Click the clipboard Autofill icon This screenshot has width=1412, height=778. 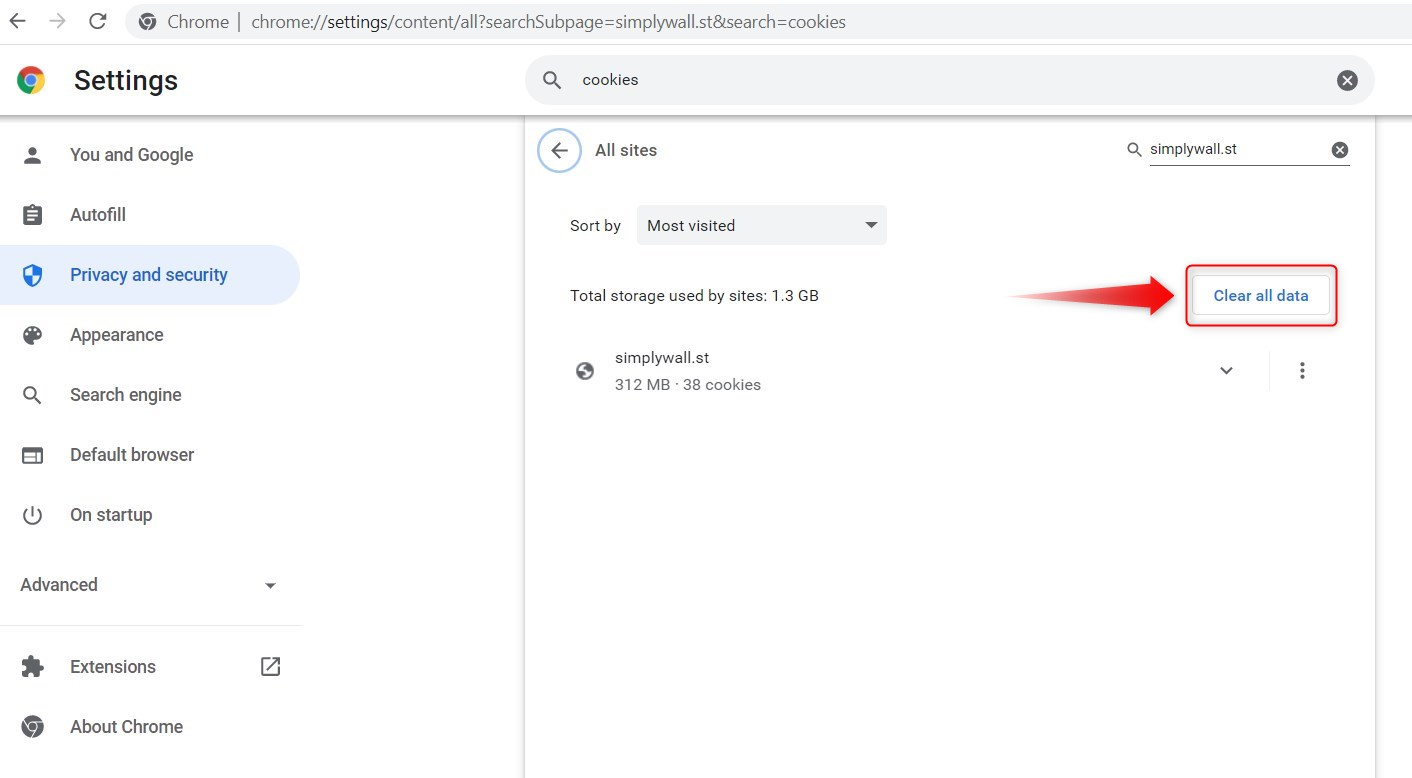33,215
